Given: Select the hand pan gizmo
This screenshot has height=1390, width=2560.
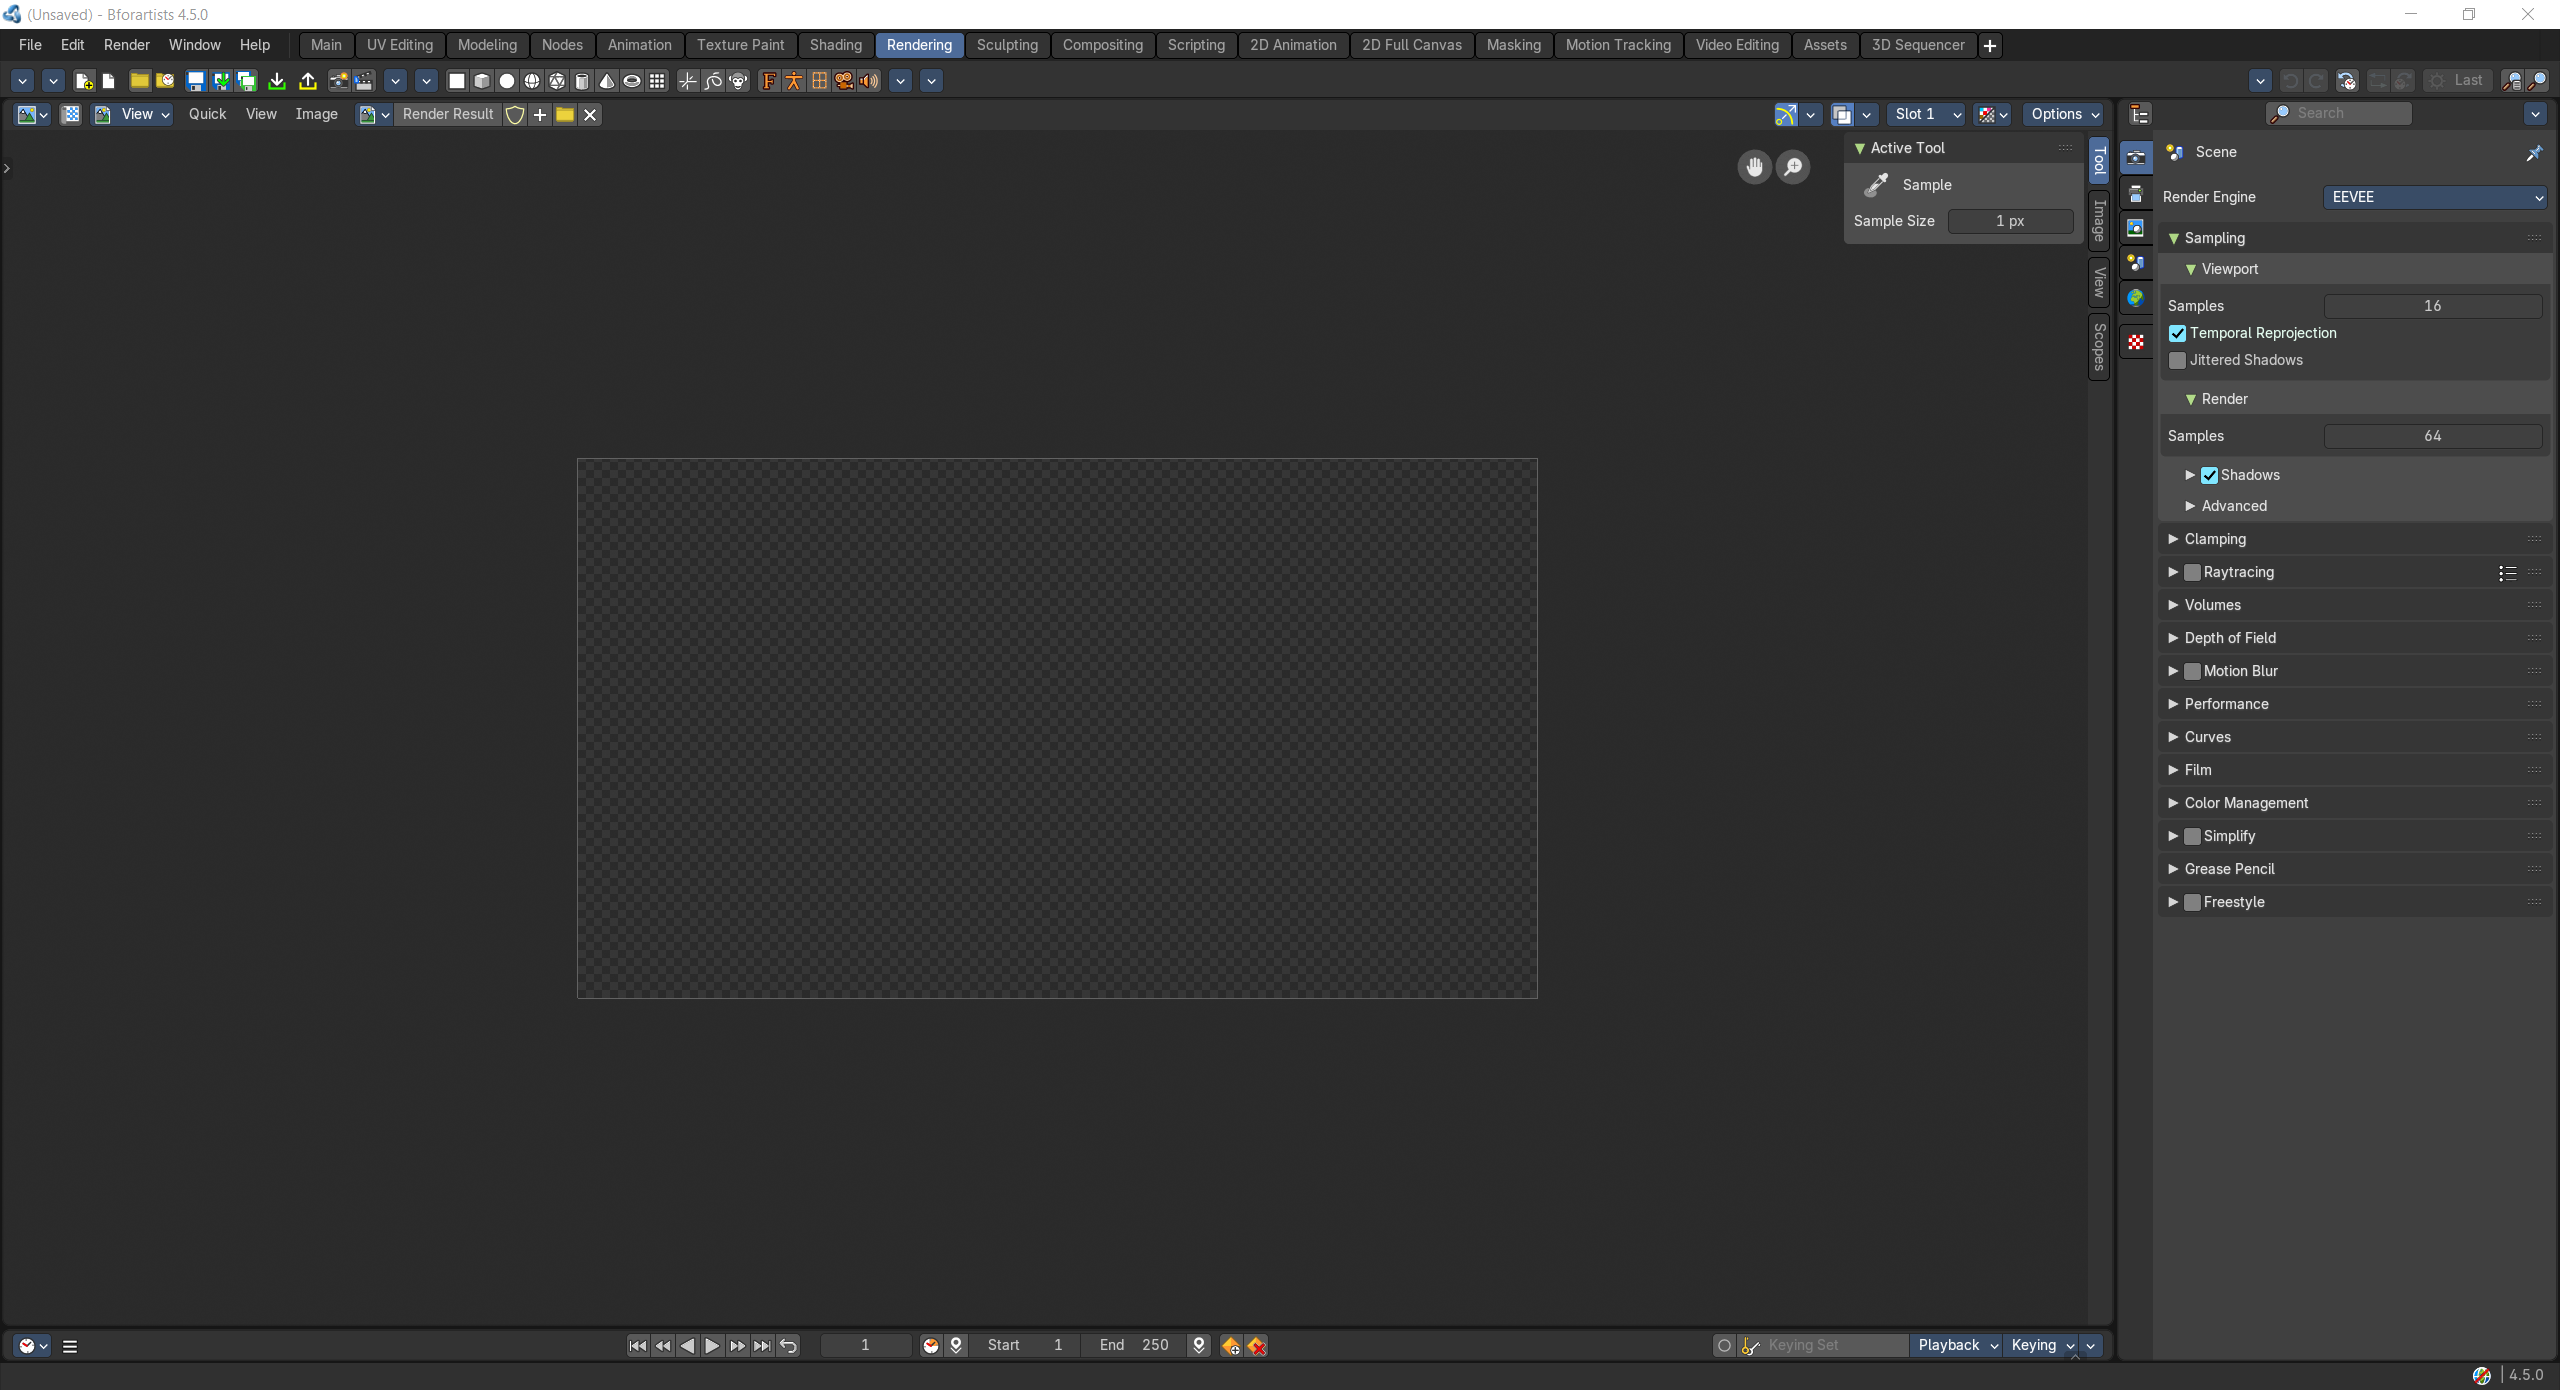Looking at the screenshot, I should click(x=1754, y=167).
